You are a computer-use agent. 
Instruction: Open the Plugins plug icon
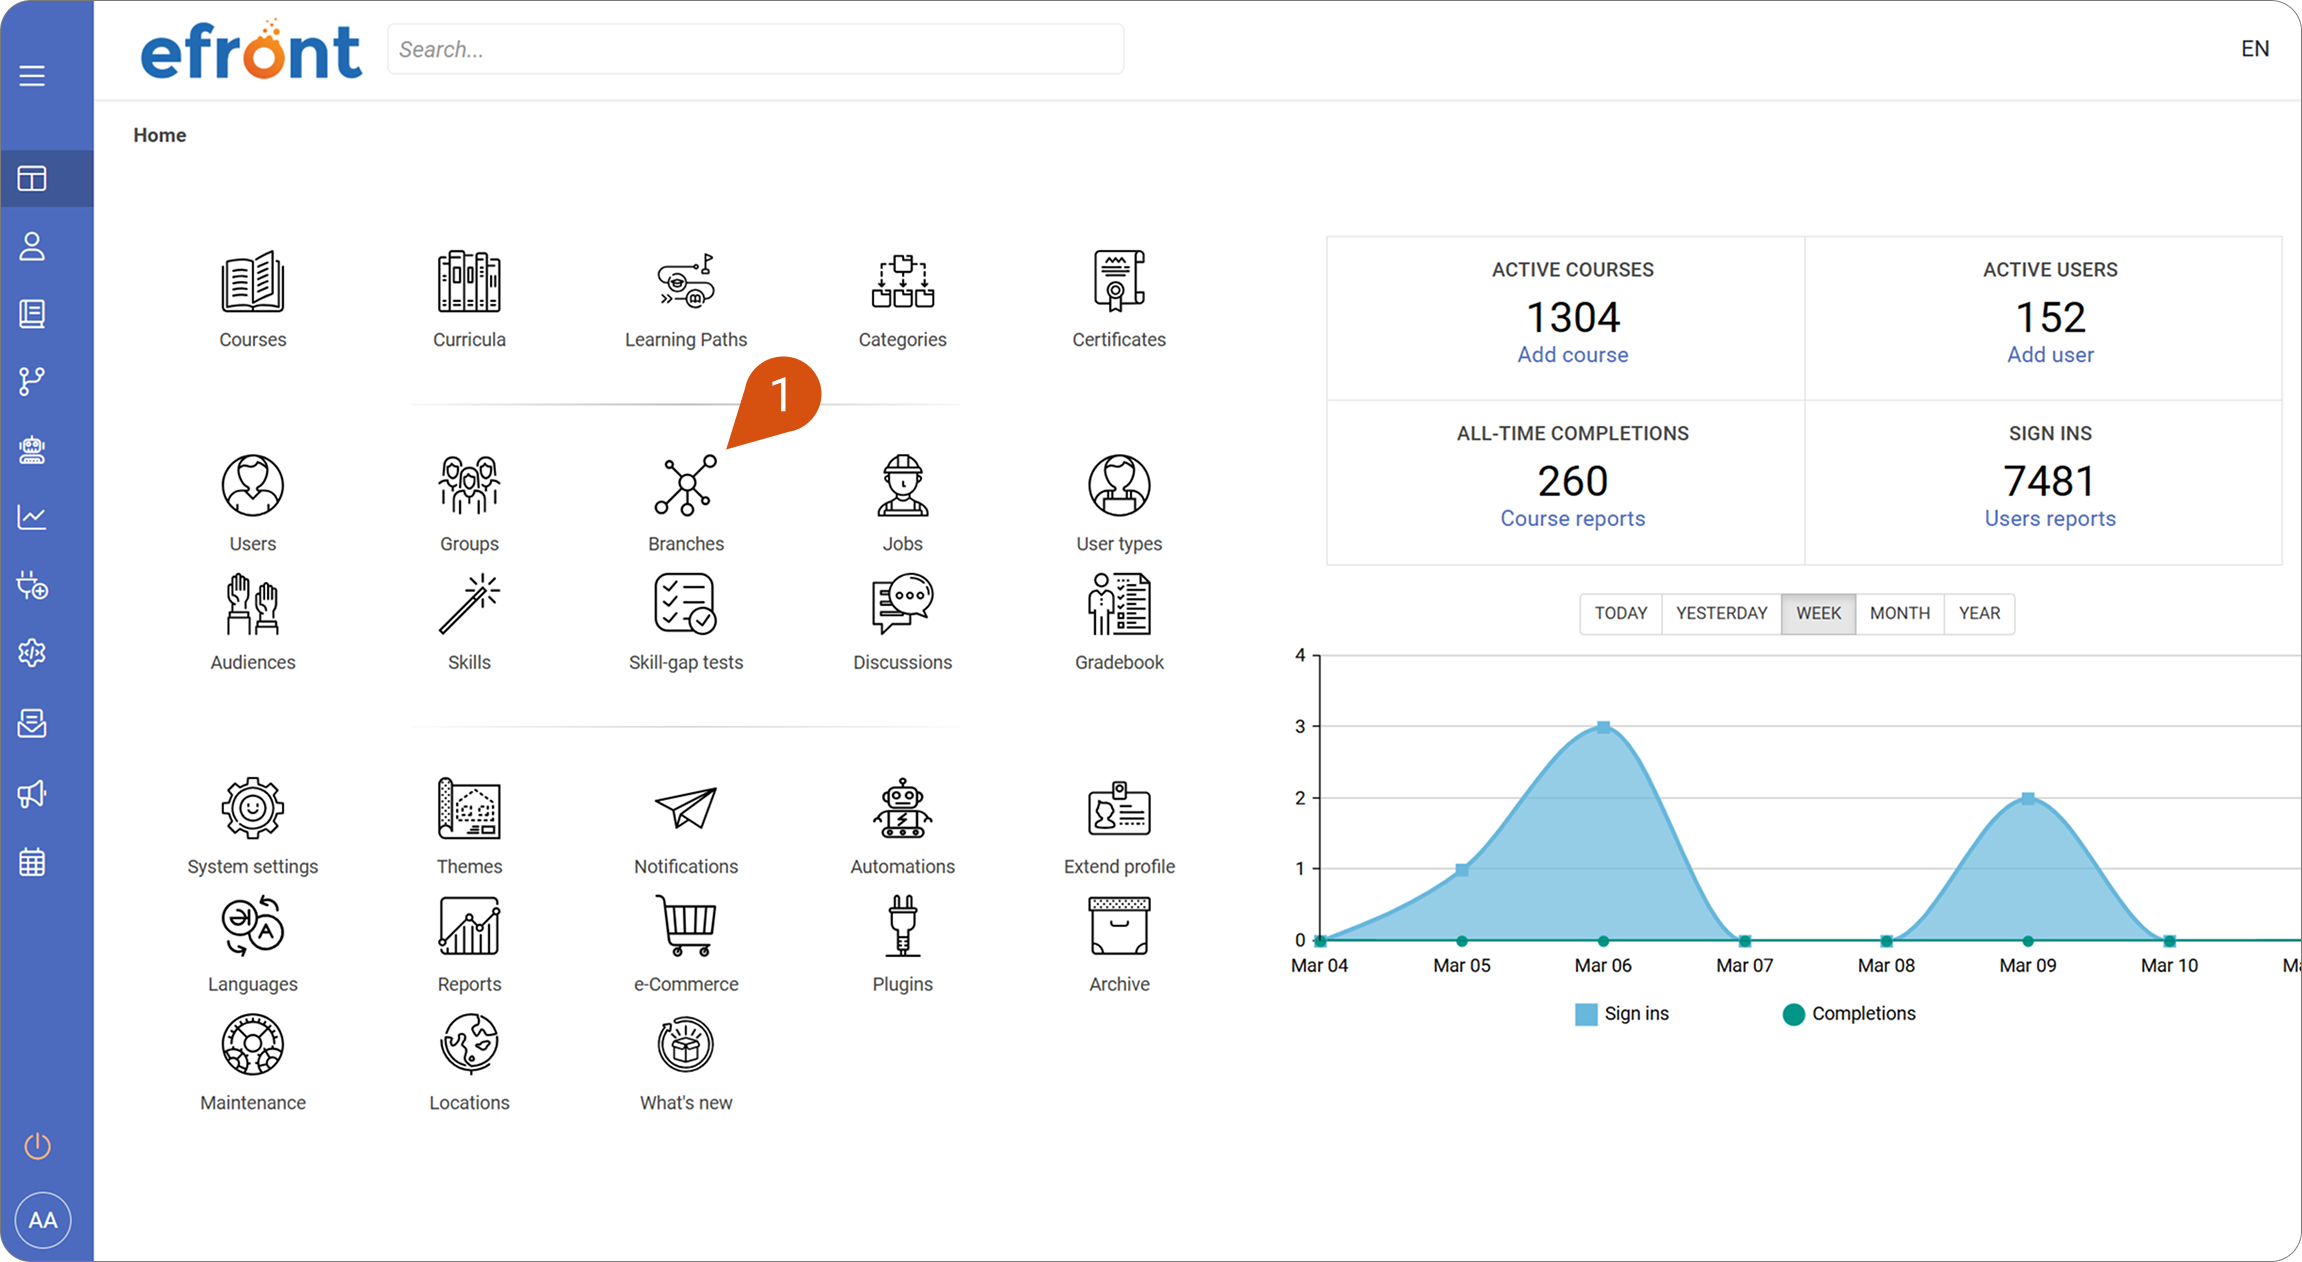tap(902, 926)
